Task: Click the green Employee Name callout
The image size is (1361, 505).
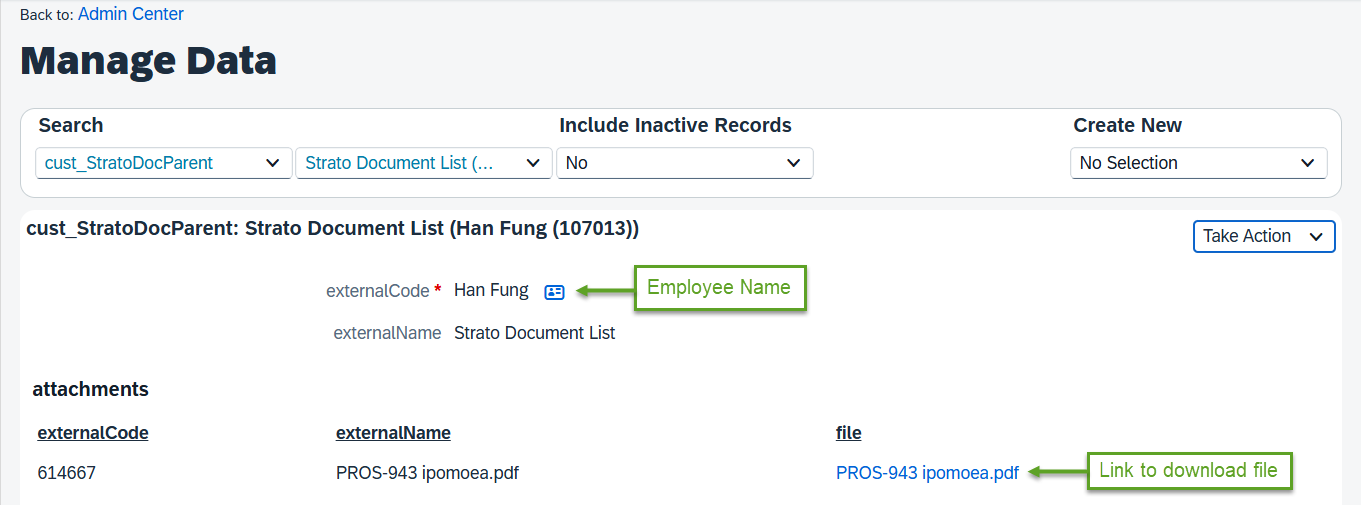Action: point(719,288)
